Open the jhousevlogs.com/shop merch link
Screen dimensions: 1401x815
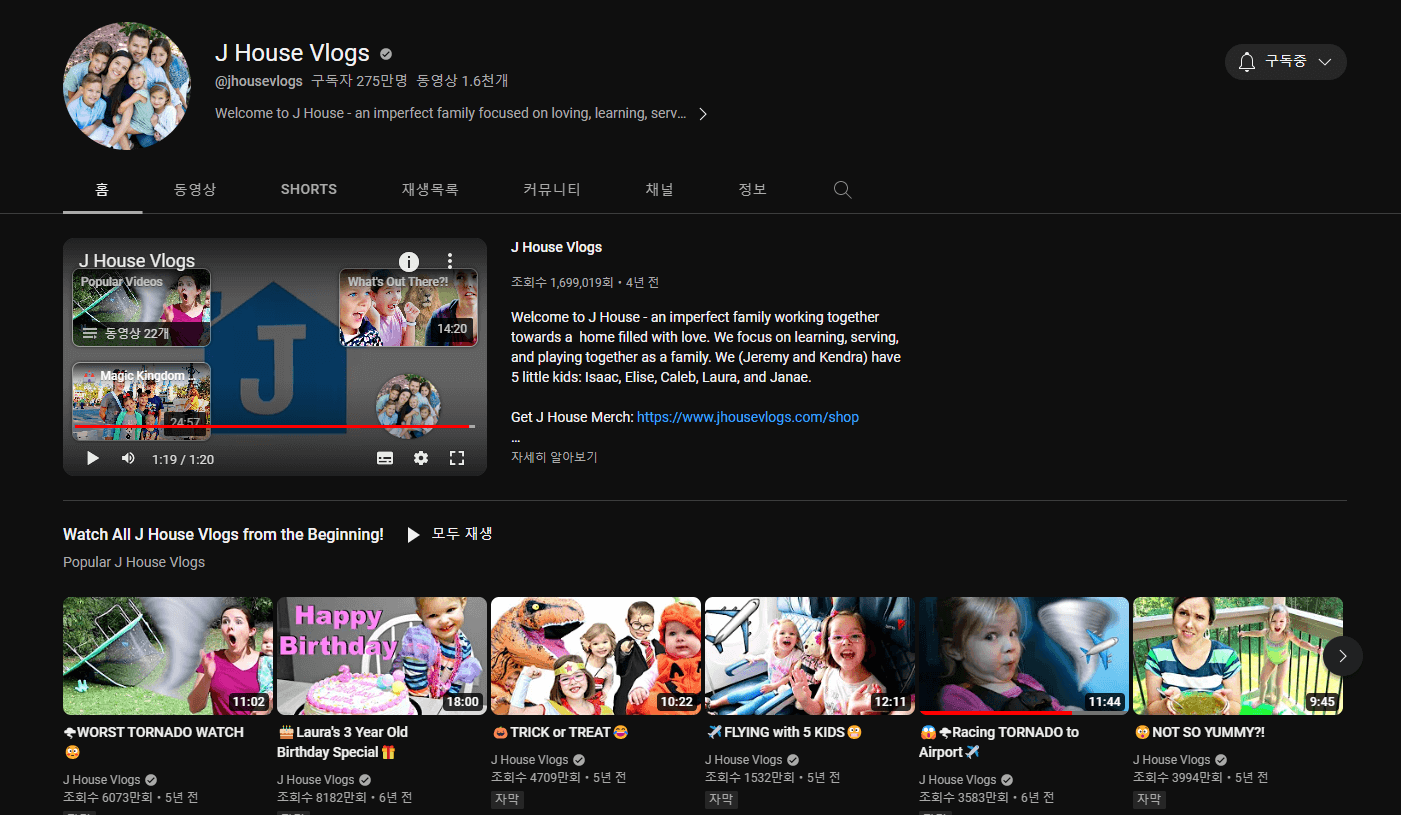click(748, 417)
